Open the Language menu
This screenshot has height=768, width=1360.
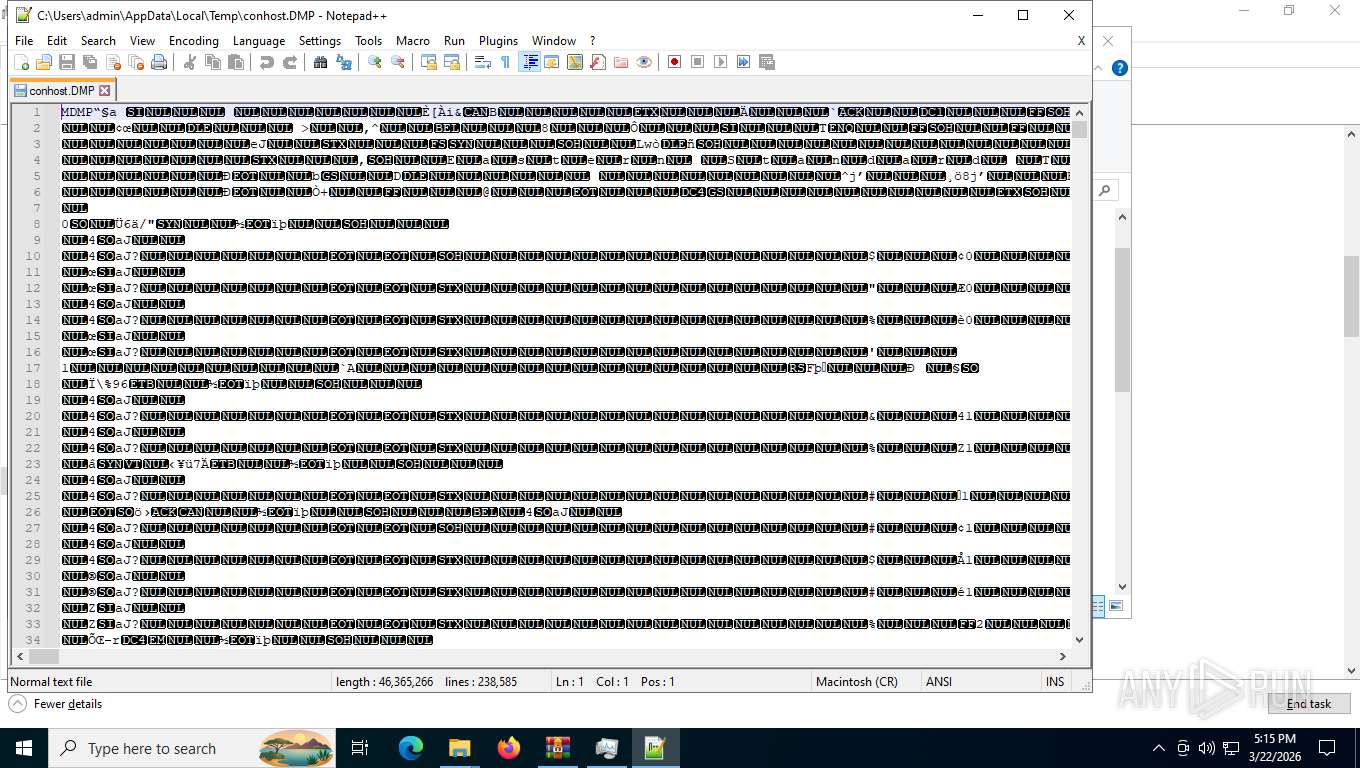point(259,41)
